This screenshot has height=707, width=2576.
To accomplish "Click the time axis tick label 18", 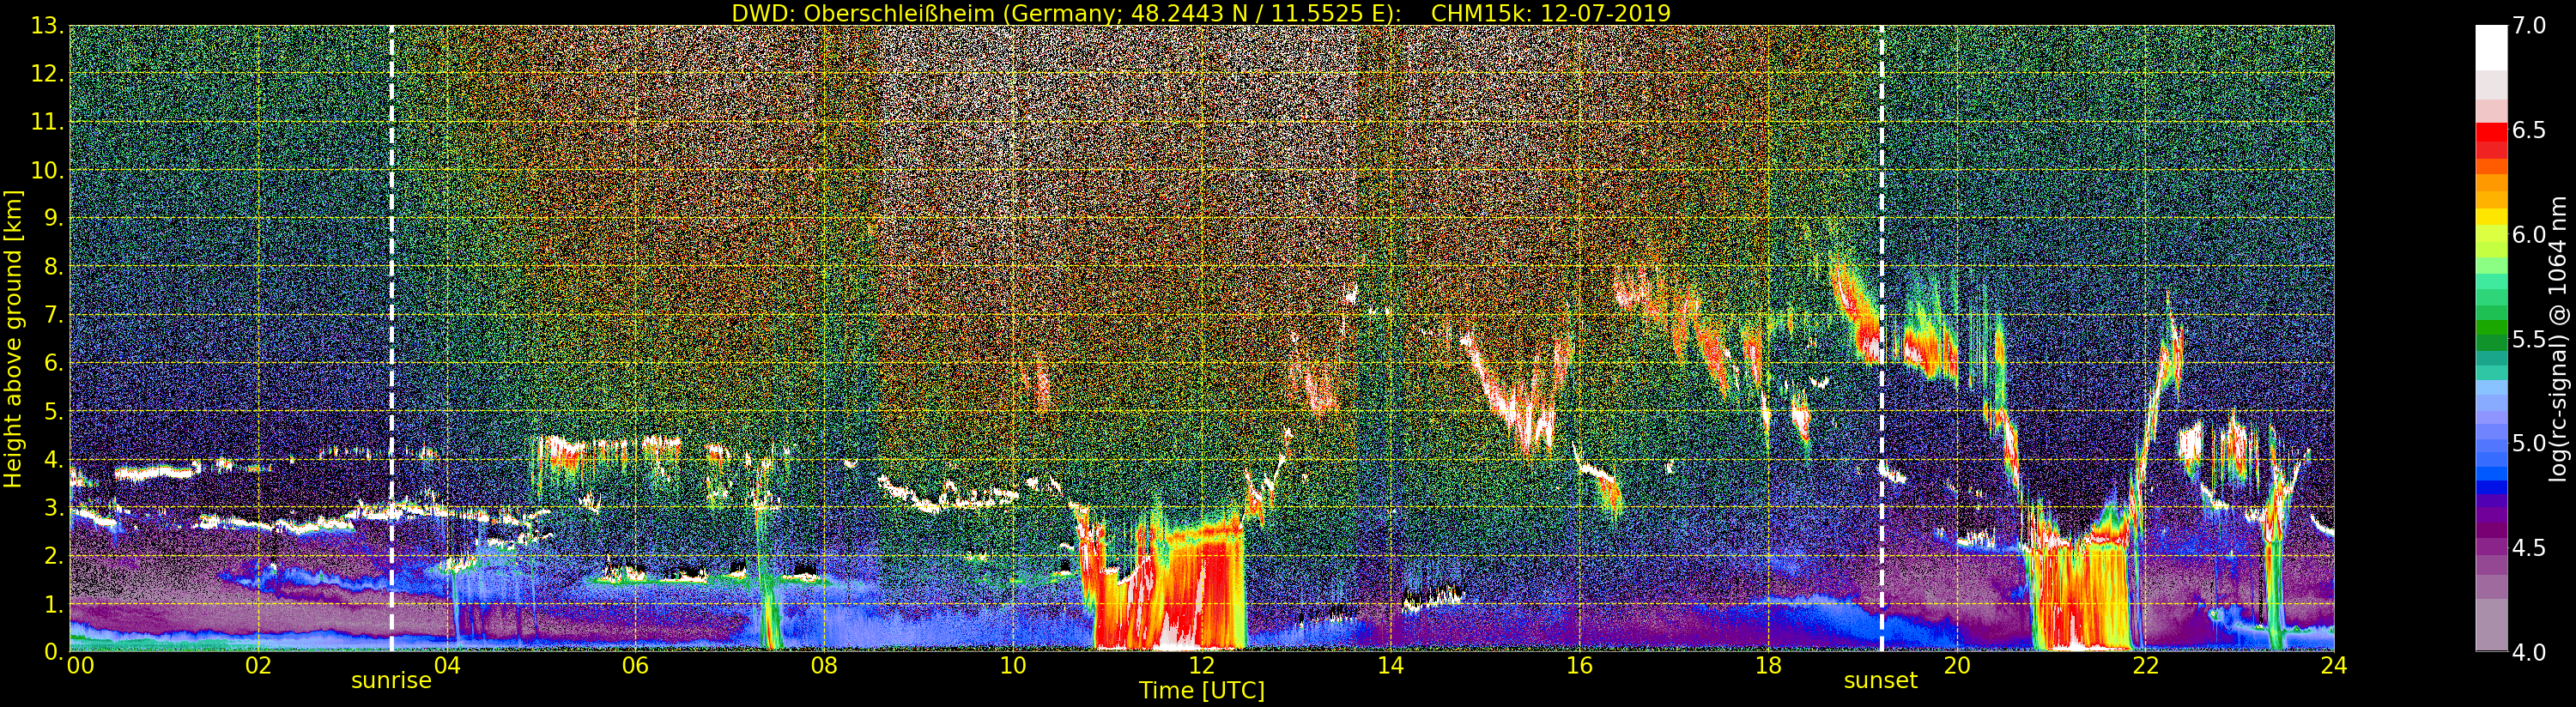I will [1768, 666].
